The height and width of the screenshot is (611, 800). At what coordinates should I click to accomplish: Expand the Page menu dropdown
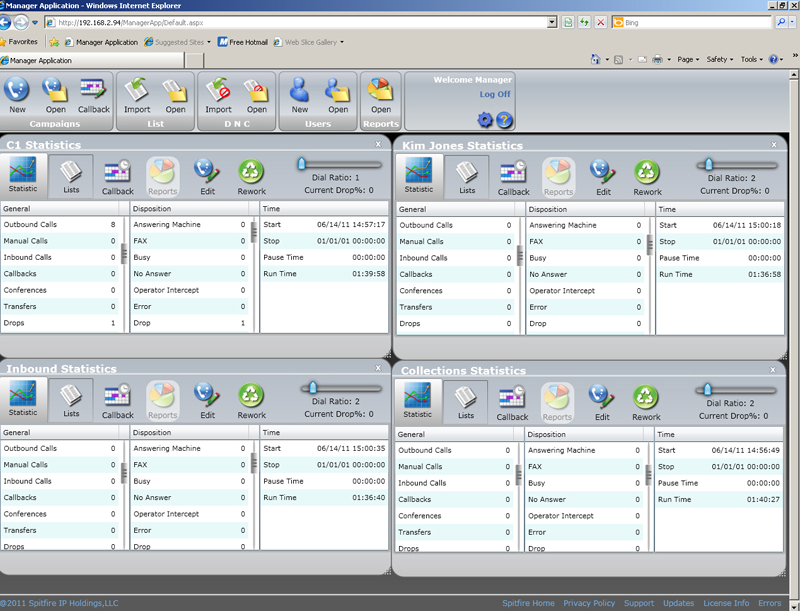688,59
